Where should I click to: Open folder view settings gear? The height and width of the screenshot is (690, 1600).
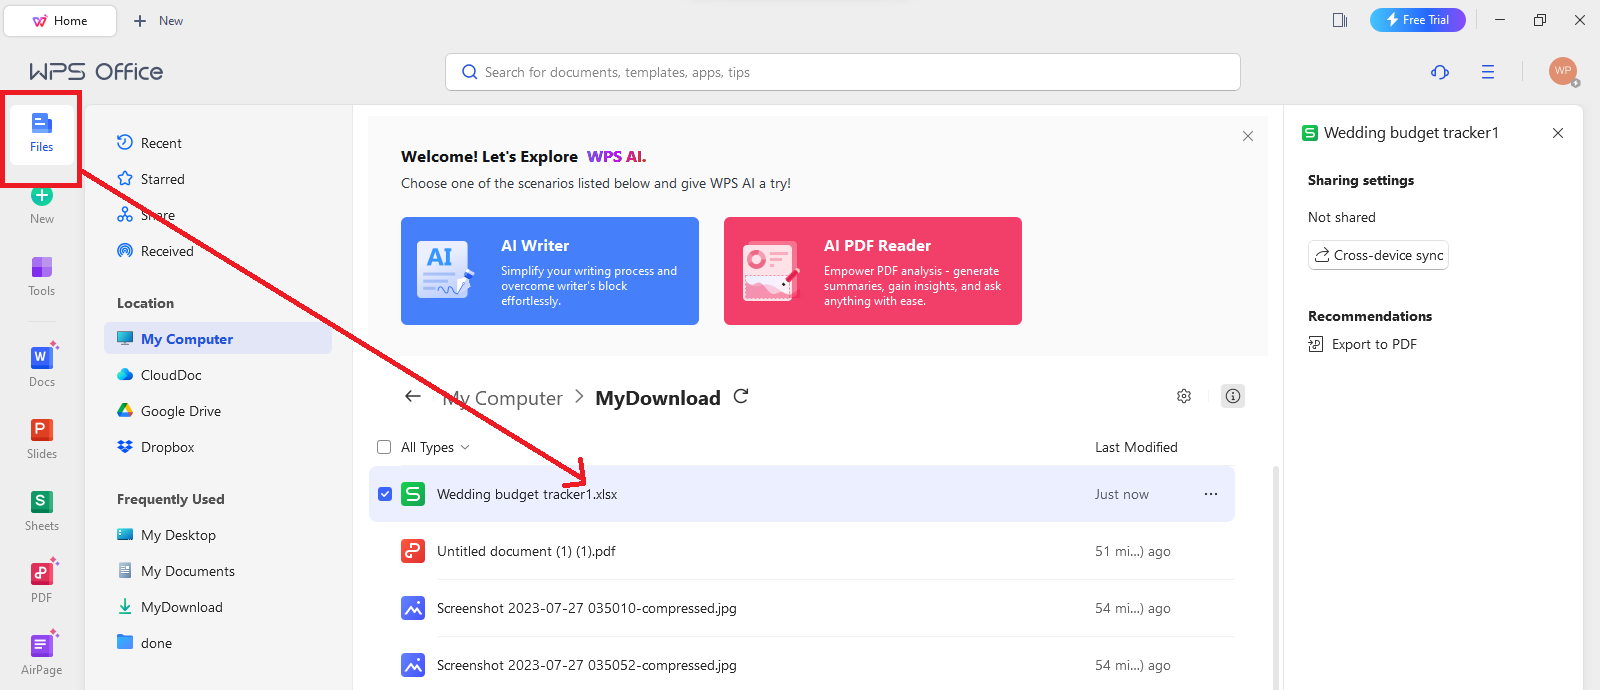tap(1184, 397)
